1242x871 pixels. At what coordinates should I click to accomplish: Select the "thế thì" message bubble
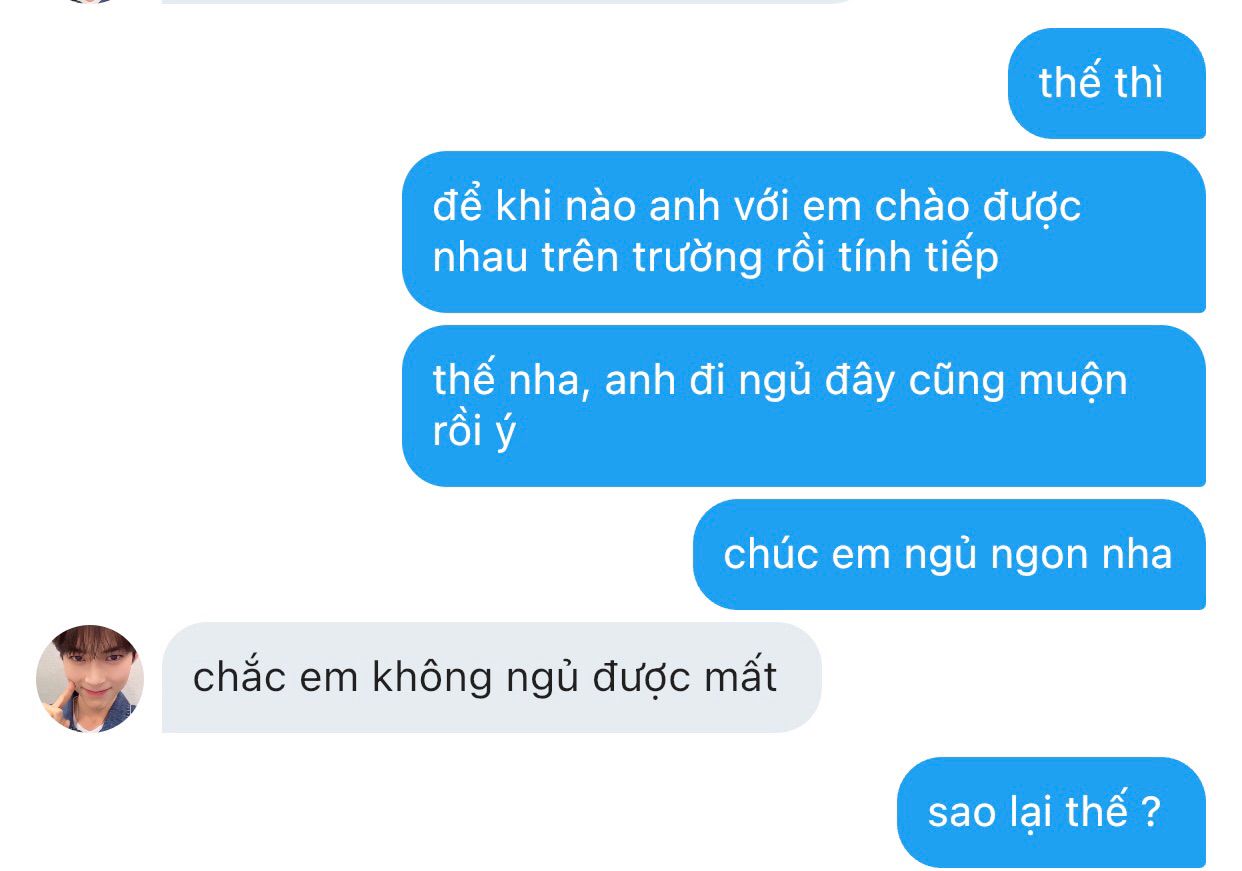[x=1106, y=83]
